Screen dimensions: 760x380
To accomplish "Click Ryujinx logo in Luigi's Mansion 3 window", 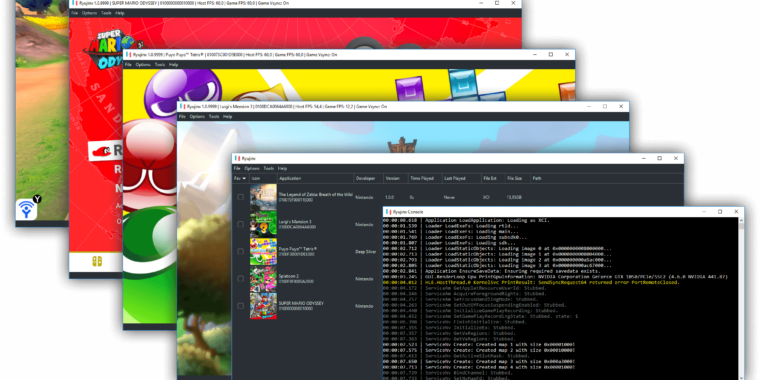I will pyautogui.click(x=183, y=106).
